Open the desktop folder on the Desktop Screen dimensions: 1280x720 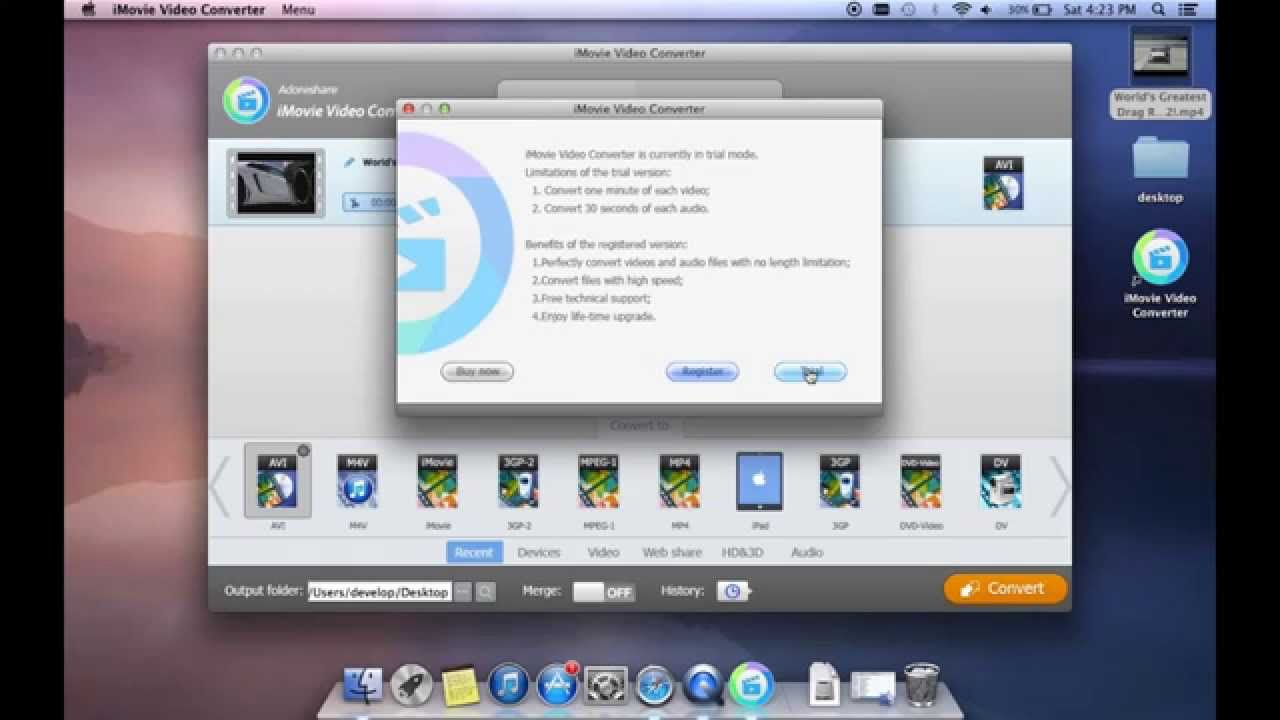coord(1160,172)
